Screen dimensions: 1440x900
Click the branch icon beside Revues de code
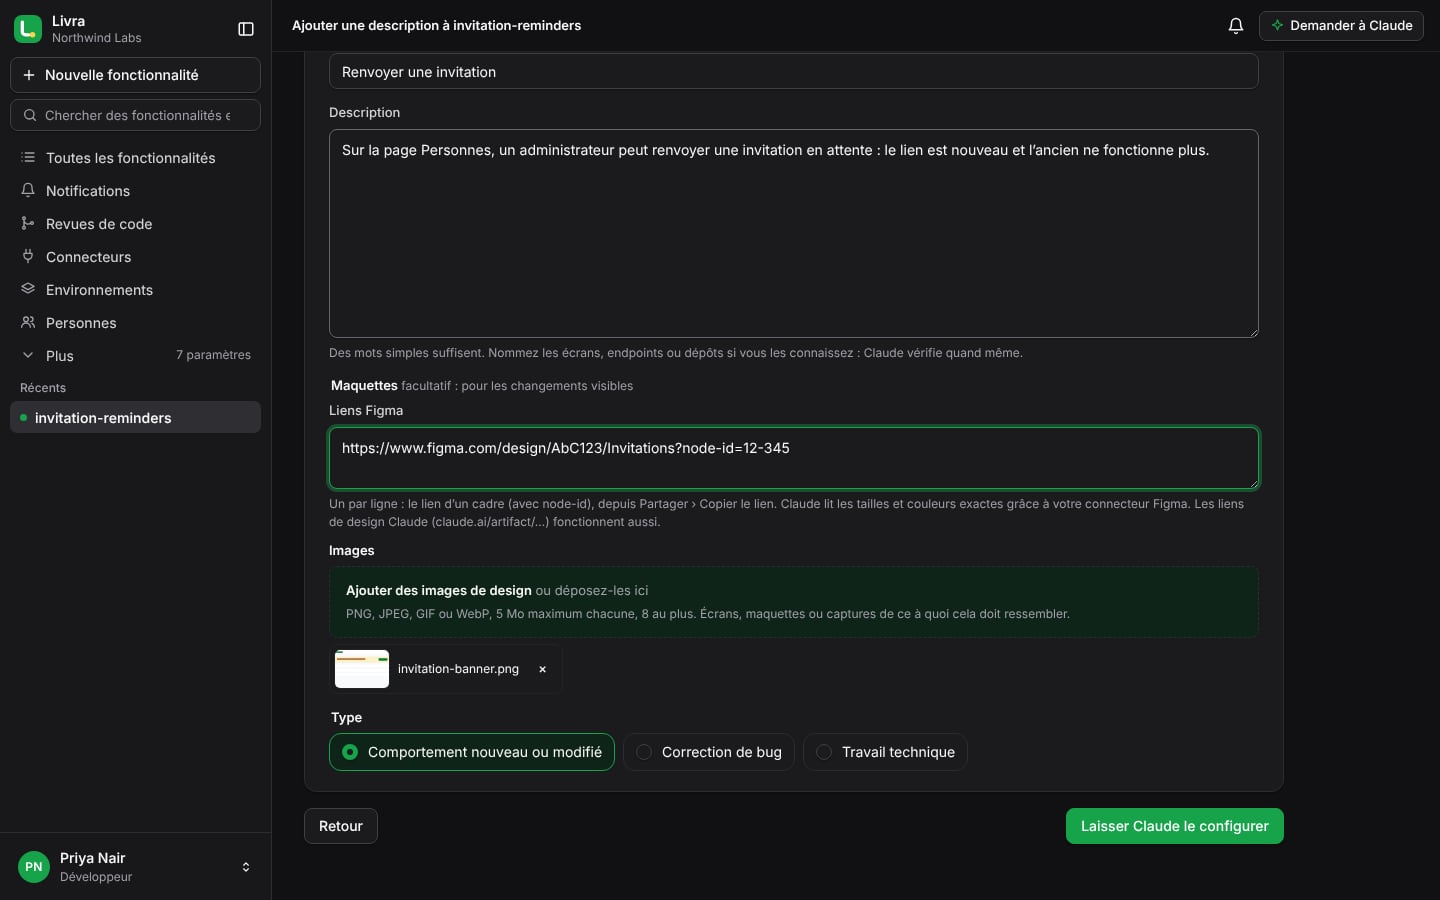click(x=28, y=224)
